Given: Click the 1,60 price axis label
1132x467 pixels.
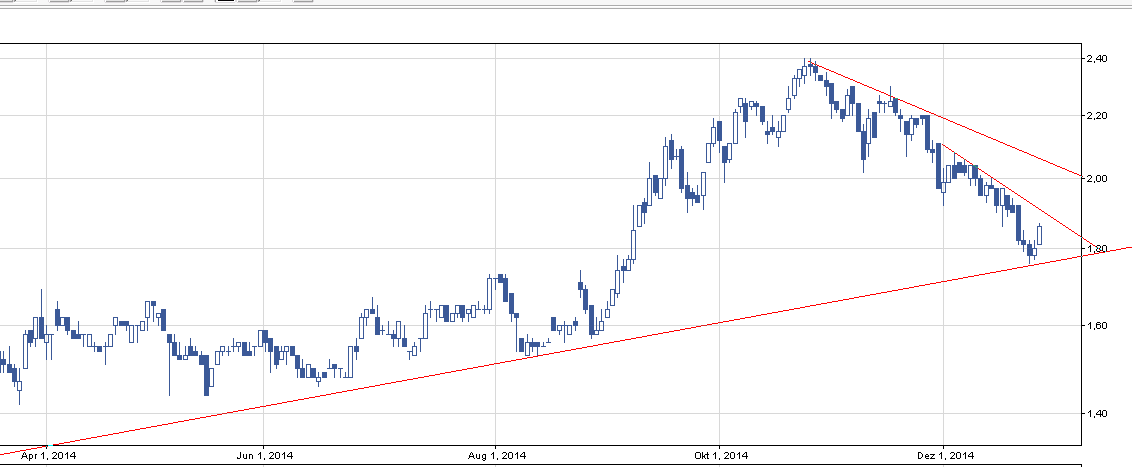Looking at the screenshot, I should [1098, 325].
